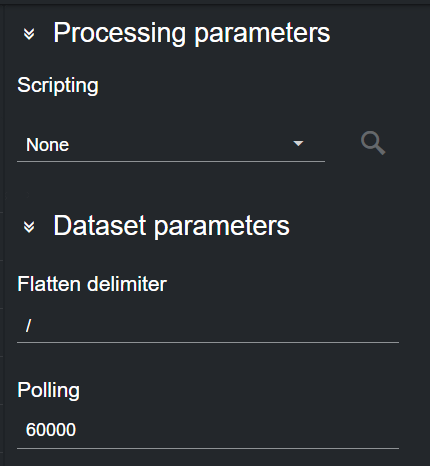Toggle the Processing parameters section heading

(192, 33)
